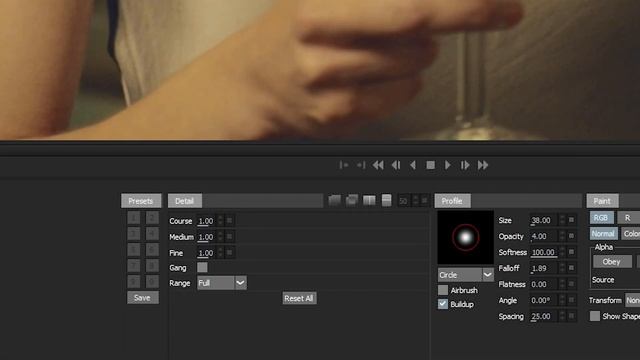
Task: Toggle the Show Shape checkbox
Action: pos(595,316)
